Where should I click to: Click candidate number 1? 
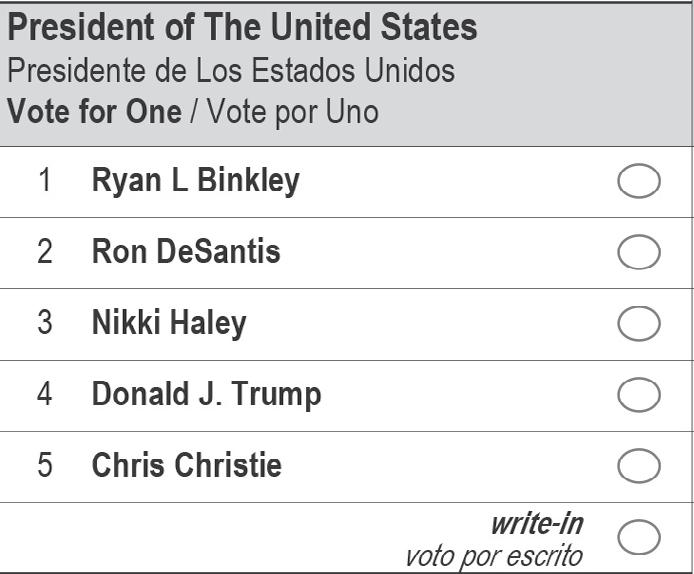(44, 181)
